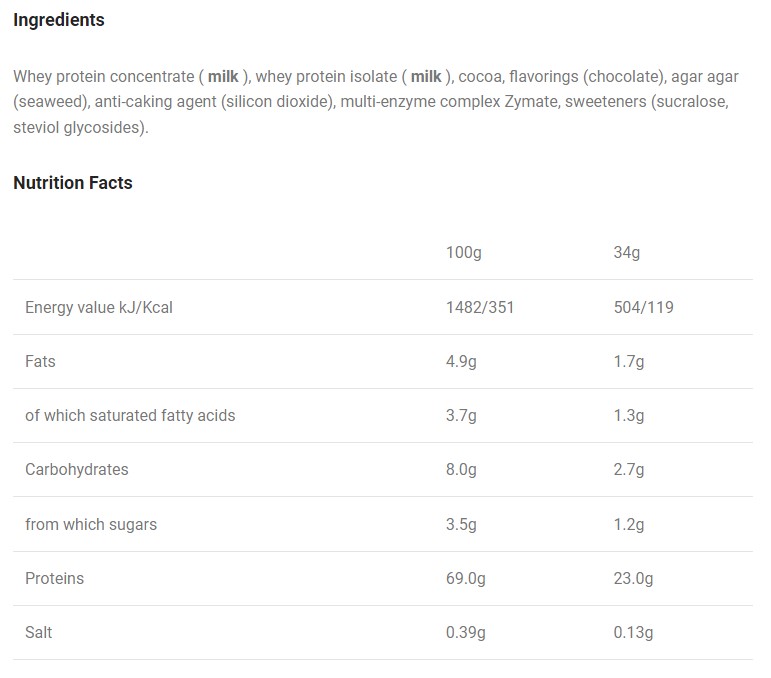Screen dimensions: 771x678
Task: Select the Fats row label
Action: tap(40, 361)
